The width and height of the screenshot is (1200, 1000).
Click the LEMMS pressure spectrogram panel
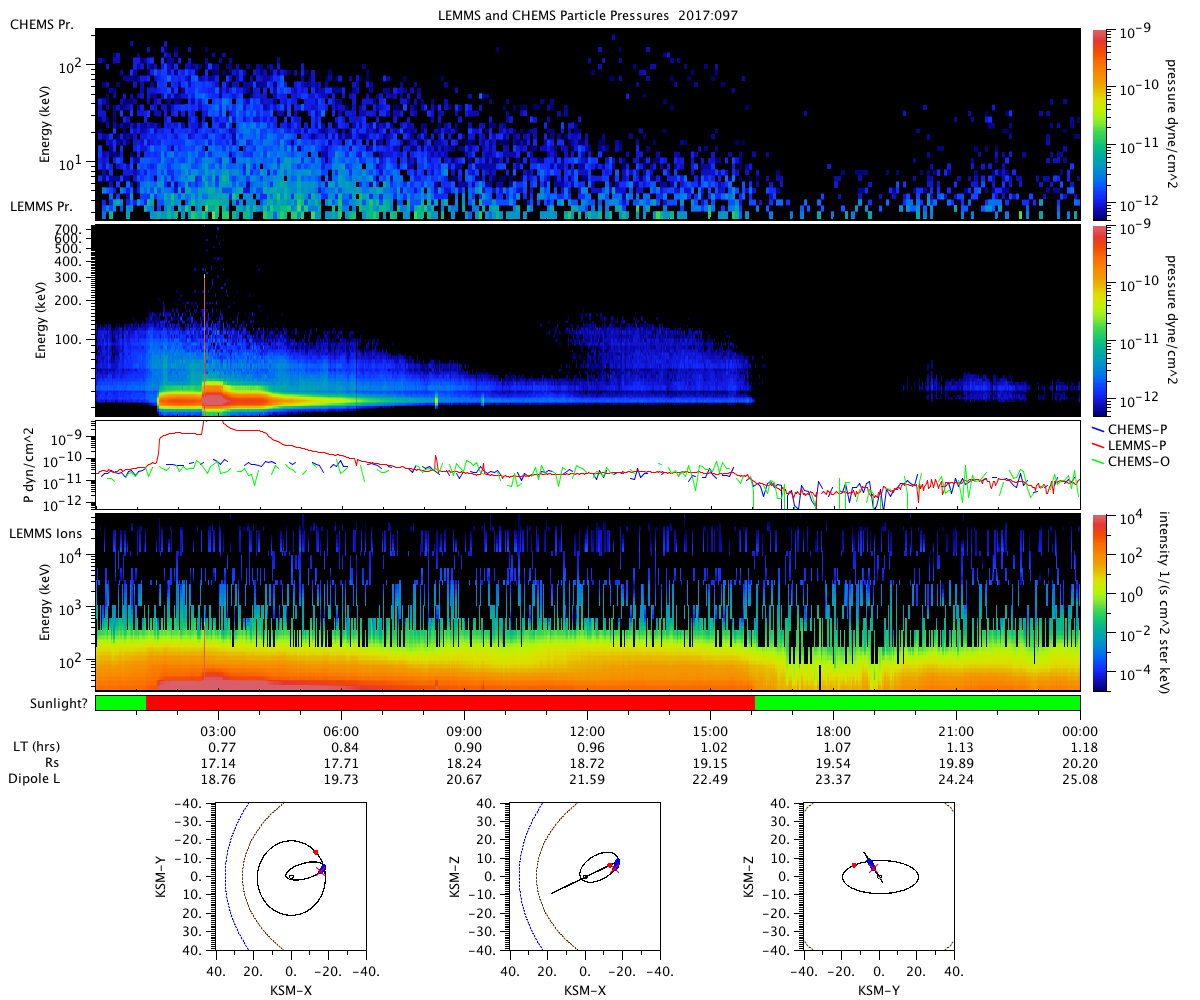click(x=587, y=321)
